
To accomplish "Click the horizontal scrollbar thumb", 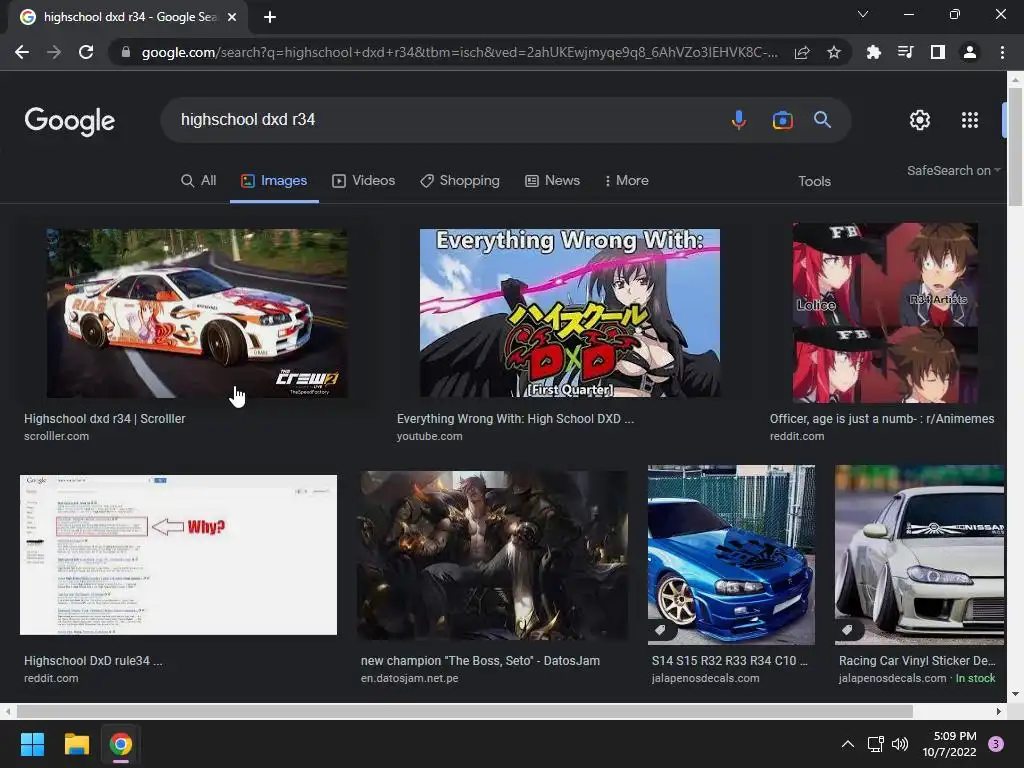I will (464, 711).
